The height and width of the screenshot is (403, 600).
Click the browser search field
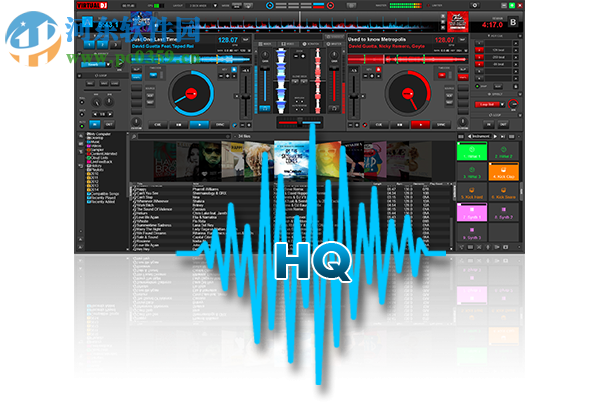(x=184, y=136)
